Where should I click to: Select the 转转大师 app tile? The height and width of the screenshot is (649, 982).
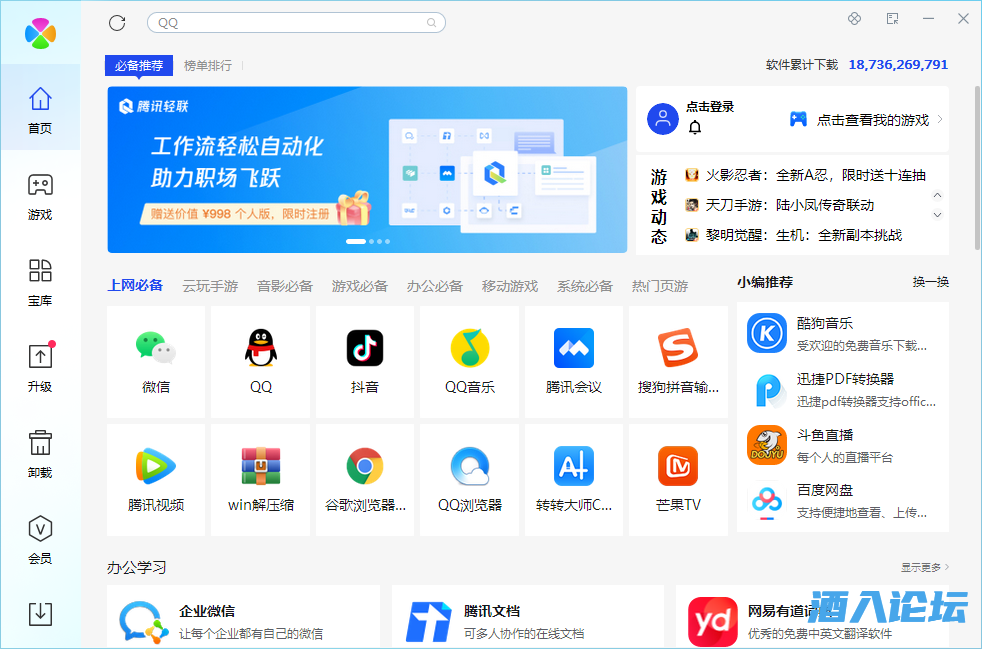point(574,480)
